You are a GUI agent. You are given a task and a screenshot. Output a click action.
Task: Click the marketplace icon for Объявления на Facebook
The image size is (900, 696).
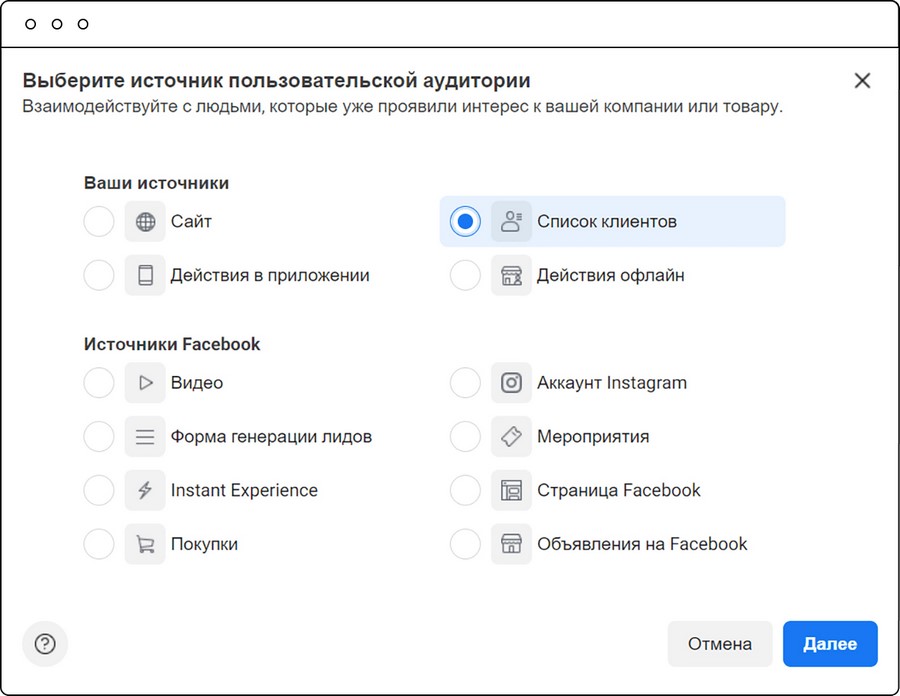(511, 544)
